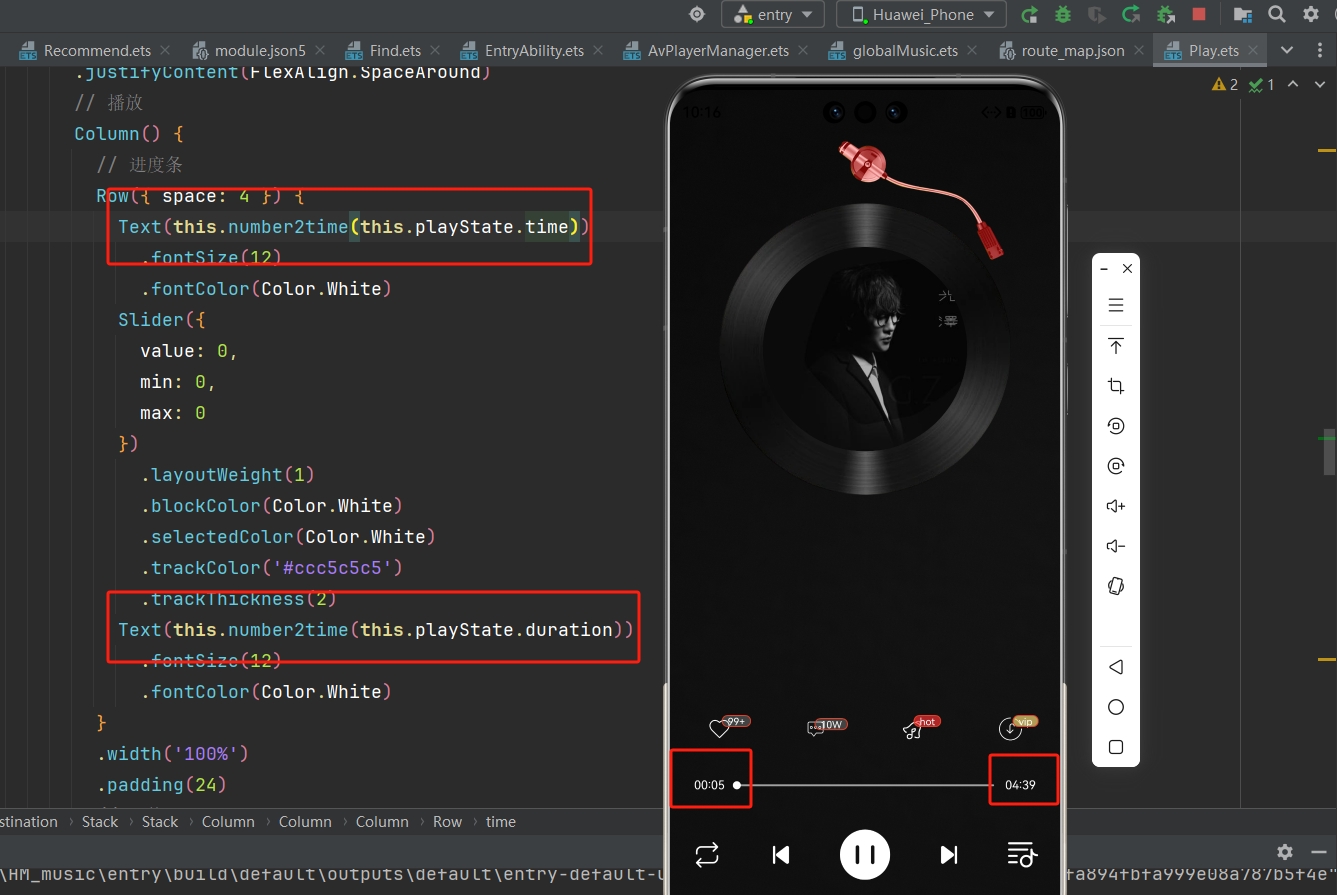Image resolution: width=1337 pixels, height=895 pixels.
Task: Open the entry module dropdown
Action: pyautogui.click(x=773, y=14)
